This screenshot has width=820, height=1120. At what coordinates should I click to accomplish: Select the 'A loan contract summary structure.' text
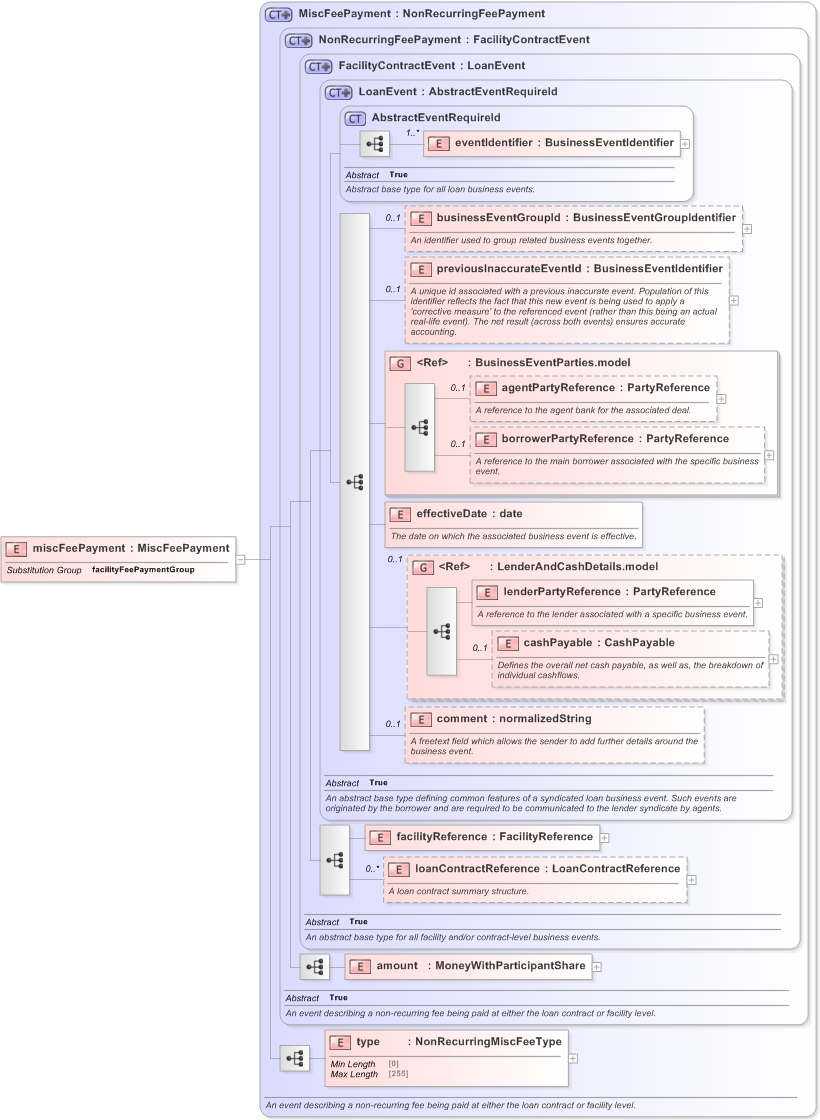coord(459,891)
